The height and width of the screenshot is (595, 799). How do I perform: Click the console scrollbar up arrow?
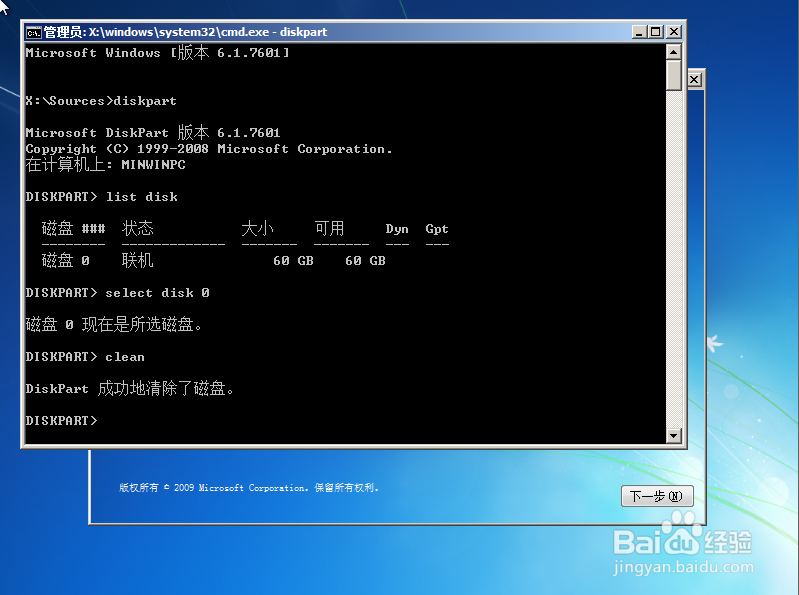coord(674,52)
